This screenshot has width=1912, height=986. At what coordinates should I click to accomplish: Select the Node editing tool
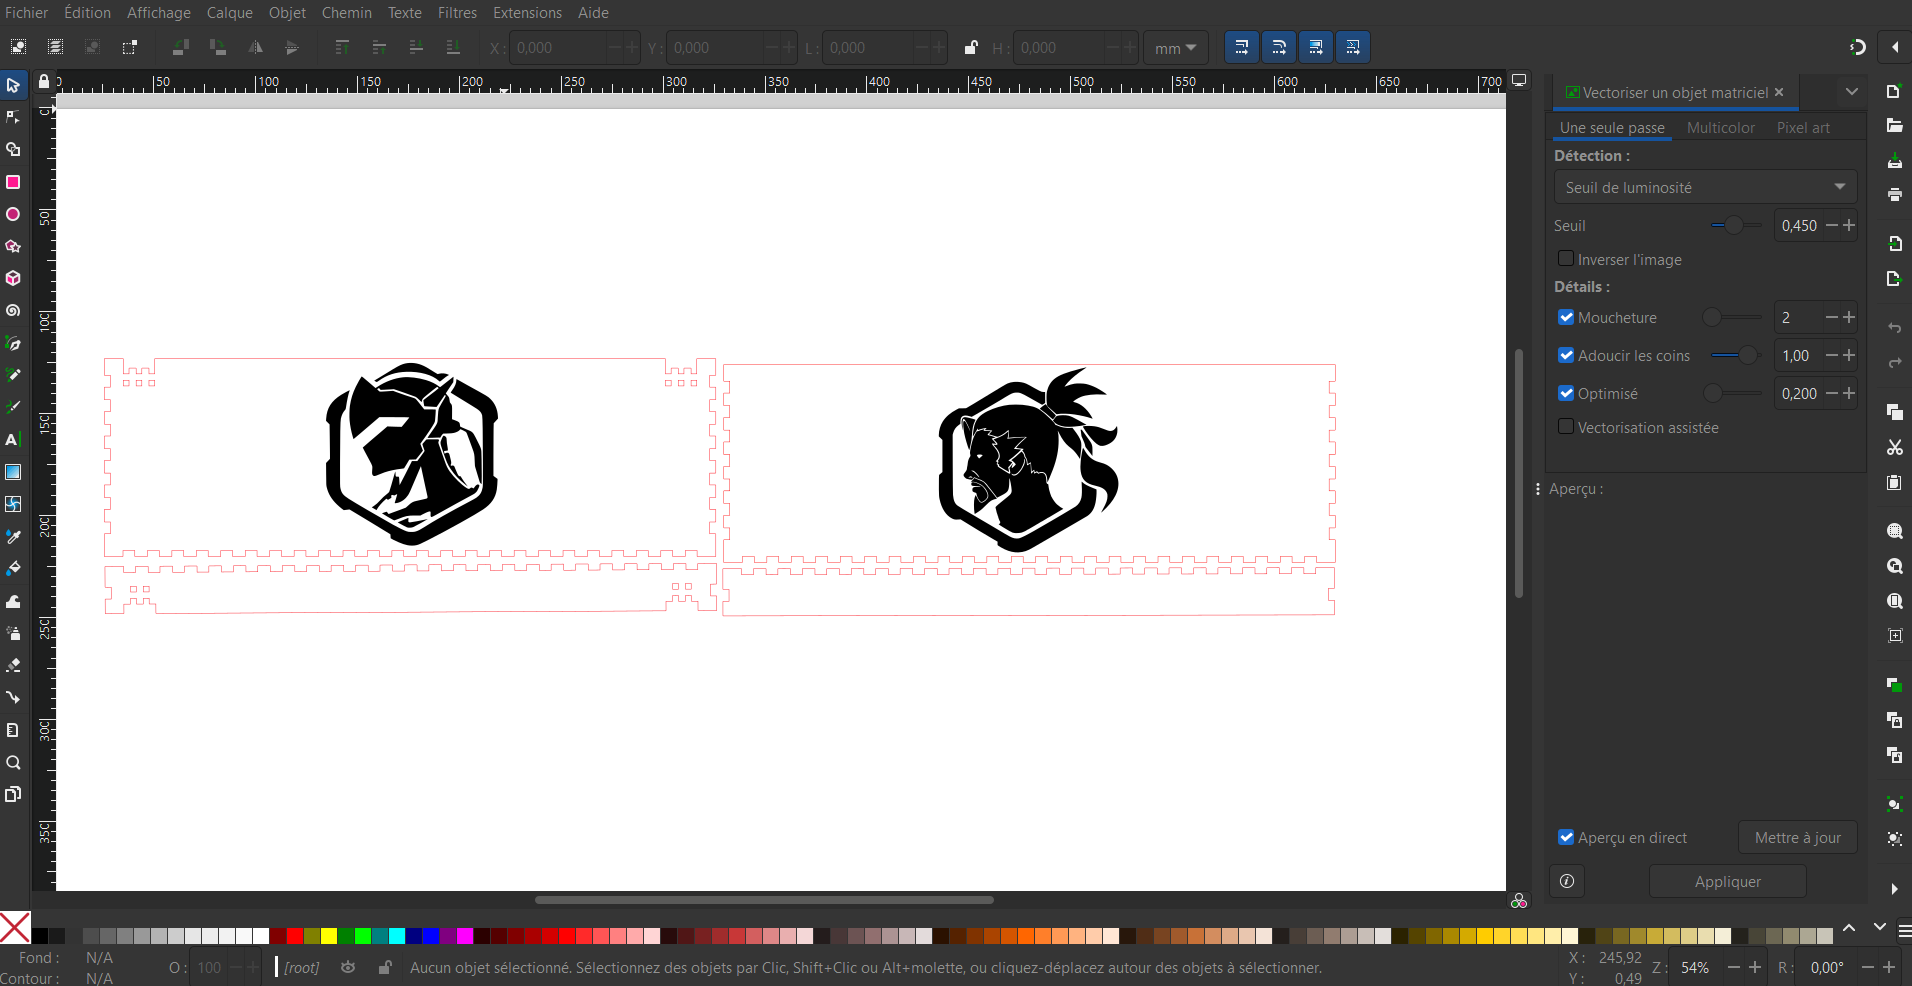pyautogui.click(x=13, y=117)
